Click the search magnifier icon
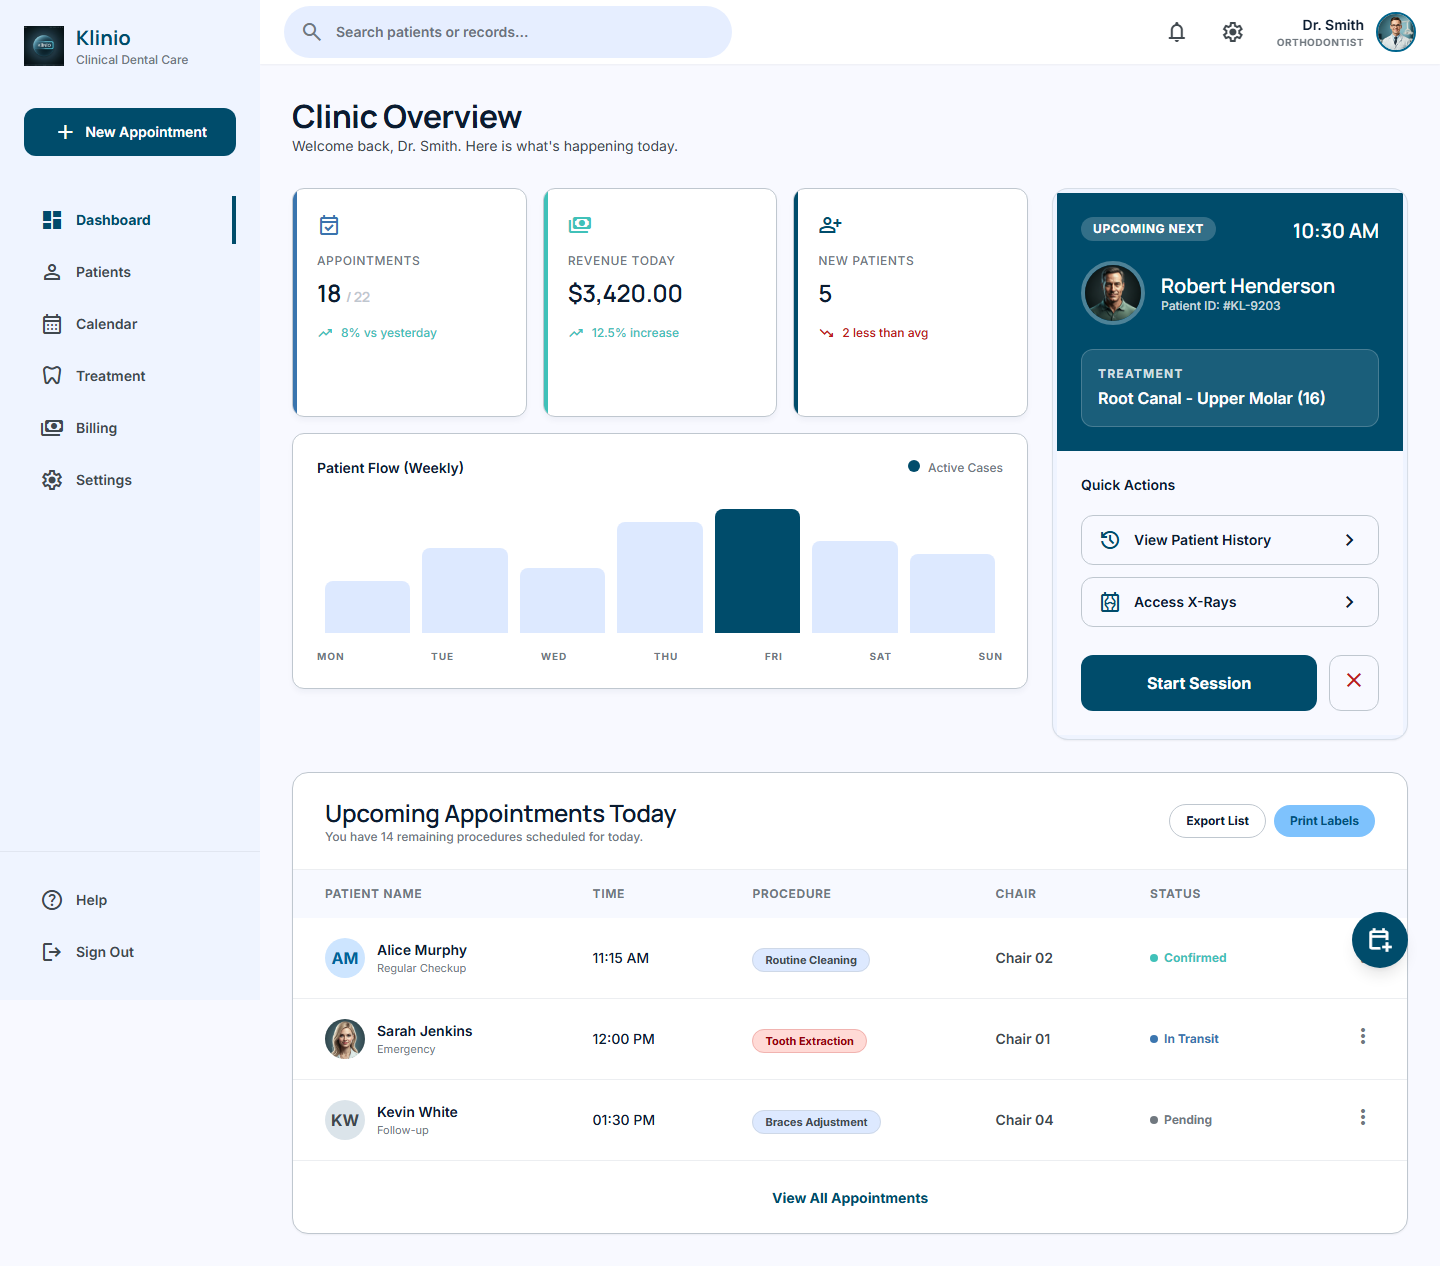The width and height of the screenshot is (1440, 1266). click(x=312, y=32)
